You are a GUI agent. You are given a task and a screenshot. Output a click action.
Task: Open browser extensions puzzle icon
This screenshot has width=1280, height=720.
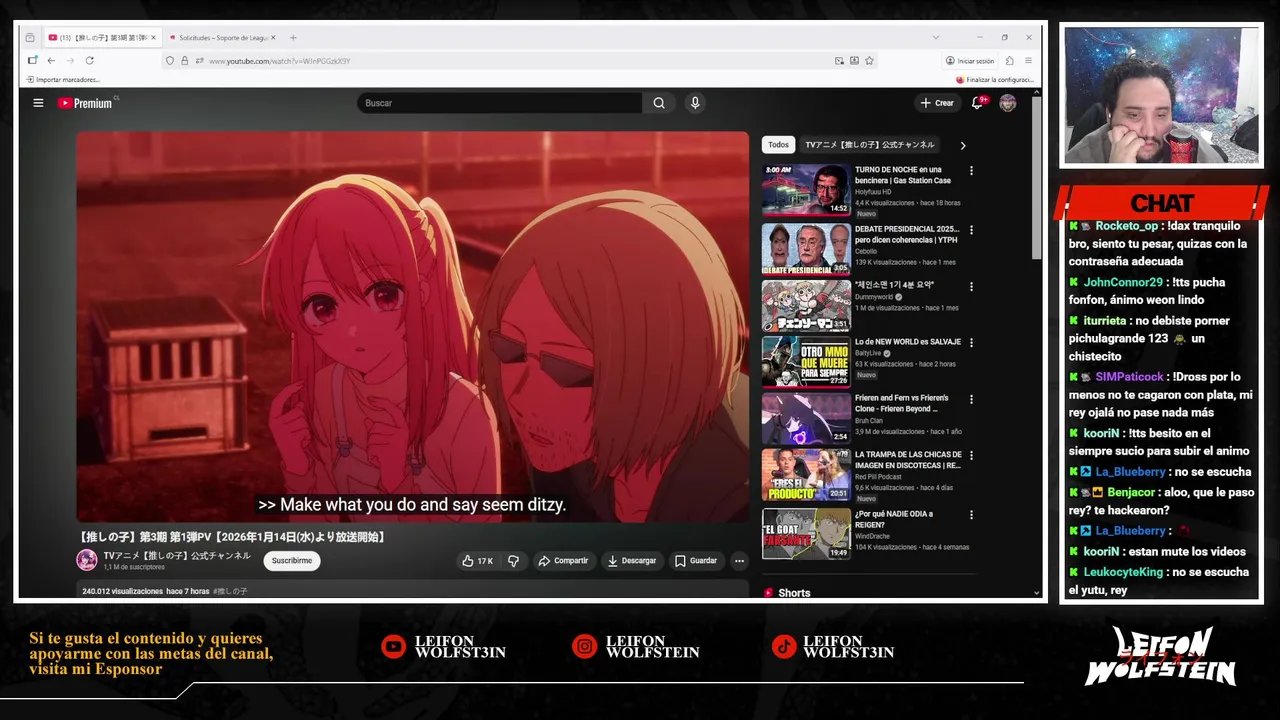[1009, 61]
